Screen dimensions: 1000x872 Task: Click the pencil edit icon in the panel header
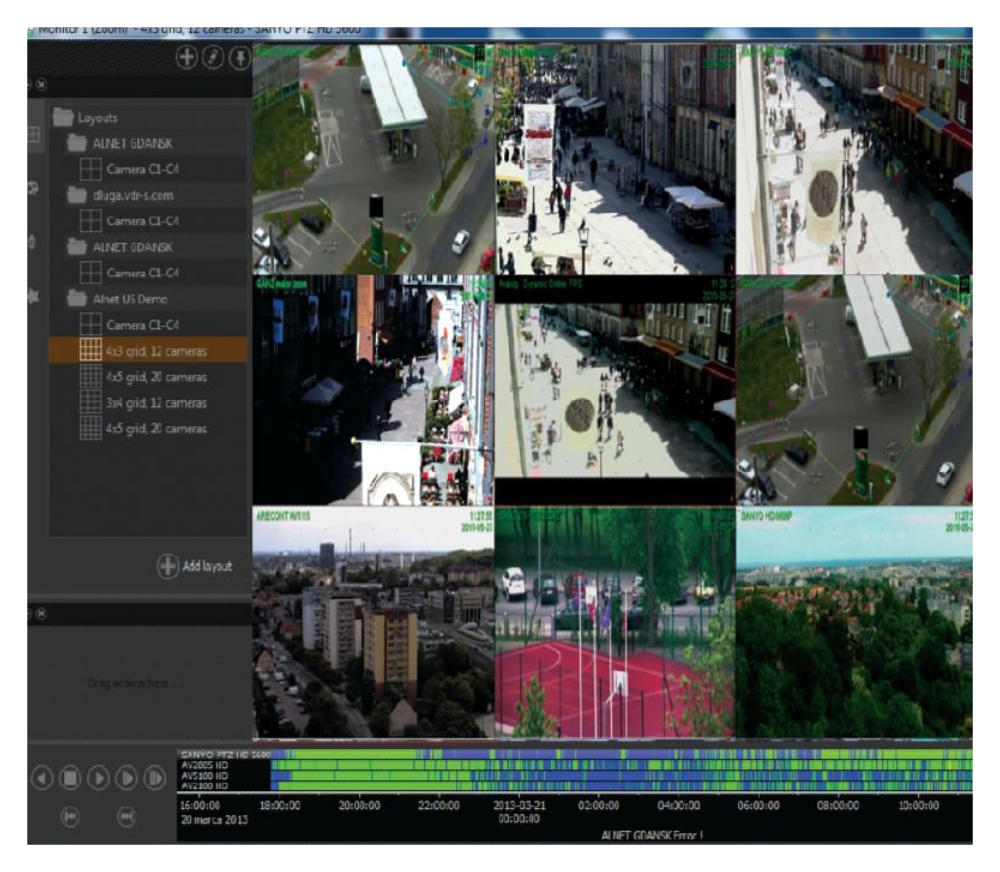click(213, 57)
